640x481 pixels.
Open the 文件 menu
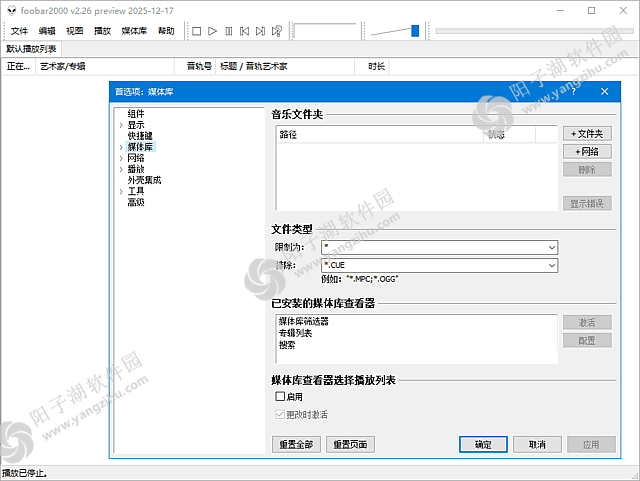pyautogui.click(x=19, y=31)
